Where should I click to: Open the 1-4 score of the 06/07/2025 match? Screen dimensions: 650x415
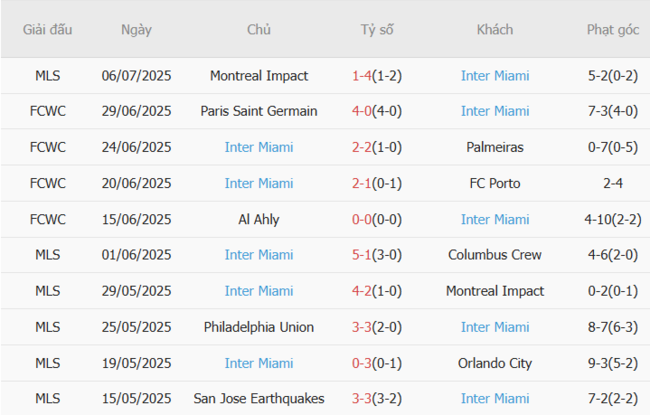click(363, 76)
